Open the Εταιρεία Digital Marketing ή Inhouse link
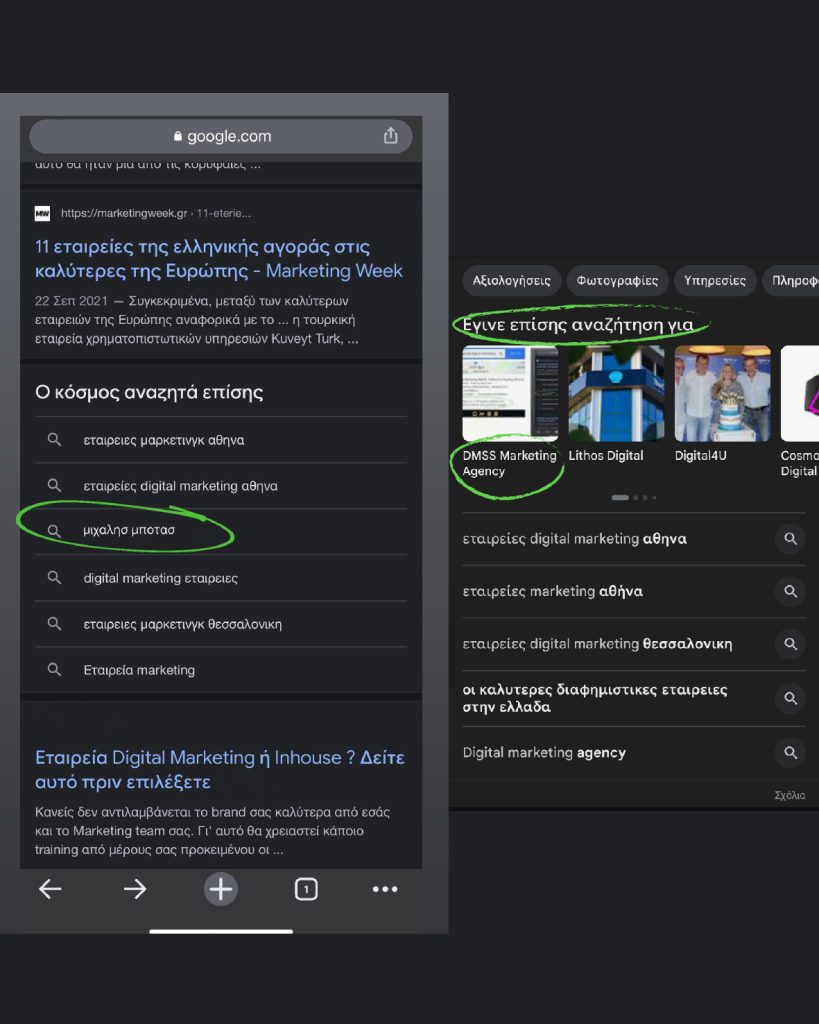Viewport: 819px width, 1024px height. 219,769
